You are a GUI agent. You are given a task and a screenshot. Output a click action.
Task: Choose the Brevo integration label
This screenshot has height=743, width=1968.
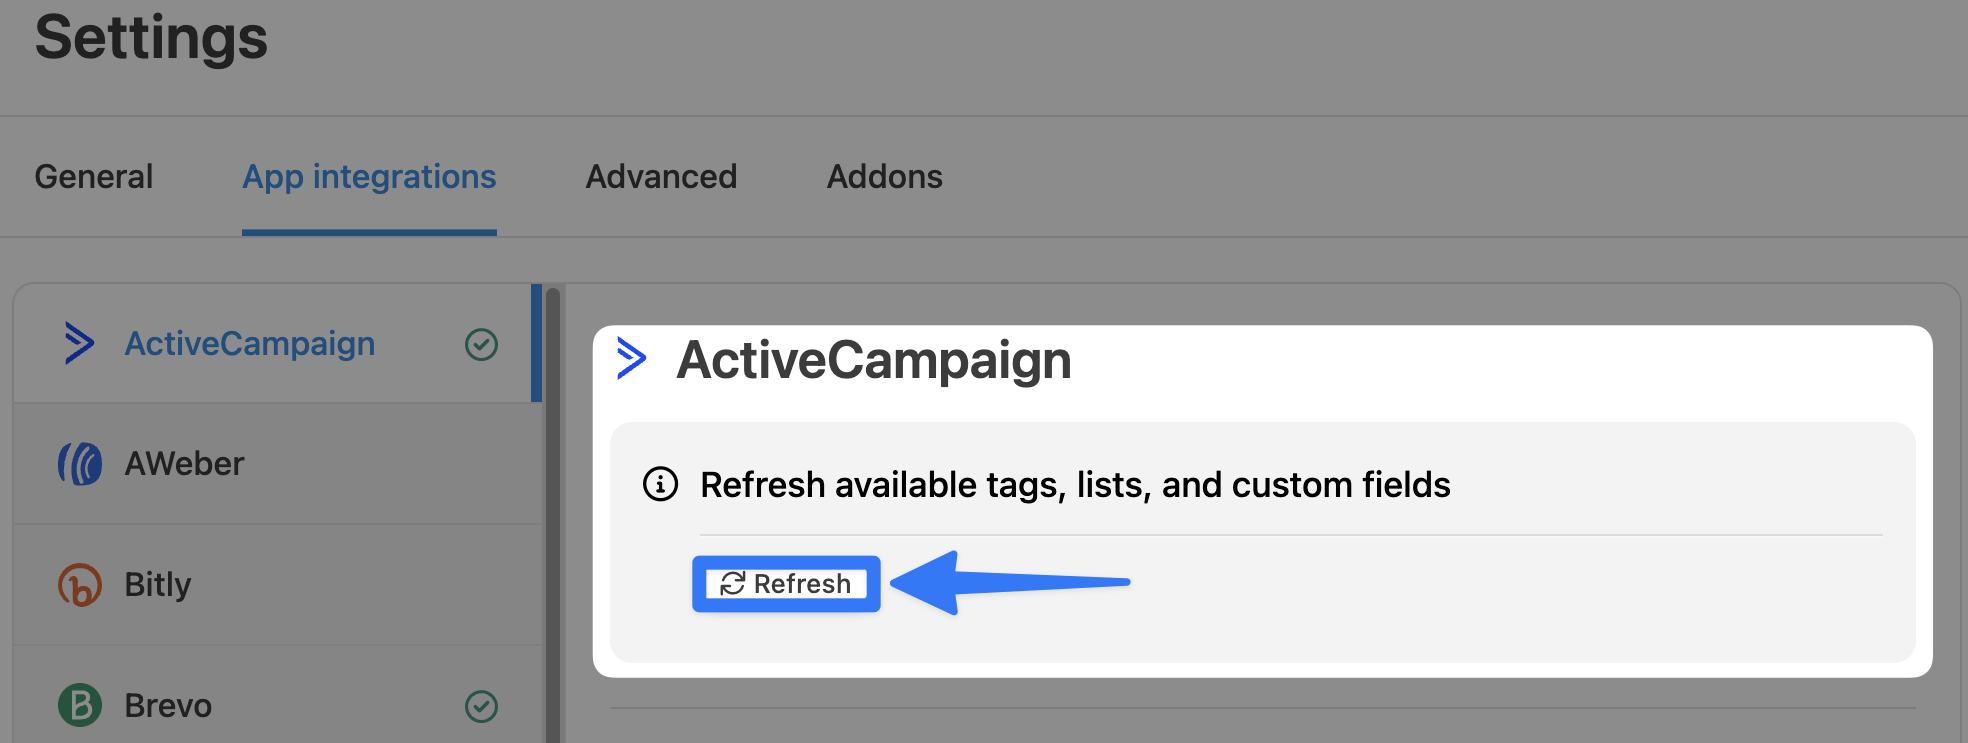168,706
